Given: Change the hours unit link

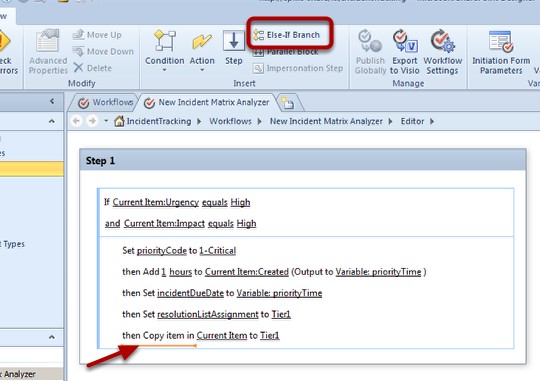Looking at the screenshot, I should point(180,272).
